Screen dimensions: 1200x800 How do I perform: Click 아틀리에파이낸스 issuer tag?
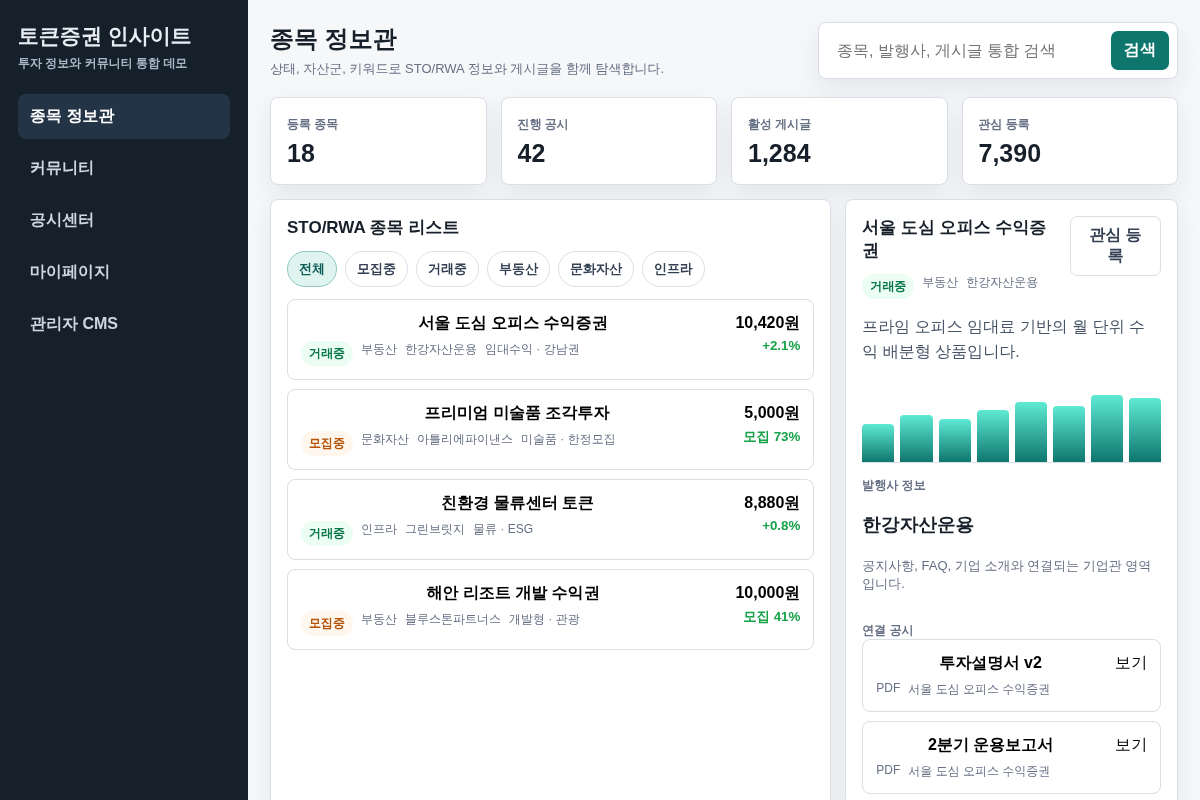[x=465, y=440]
